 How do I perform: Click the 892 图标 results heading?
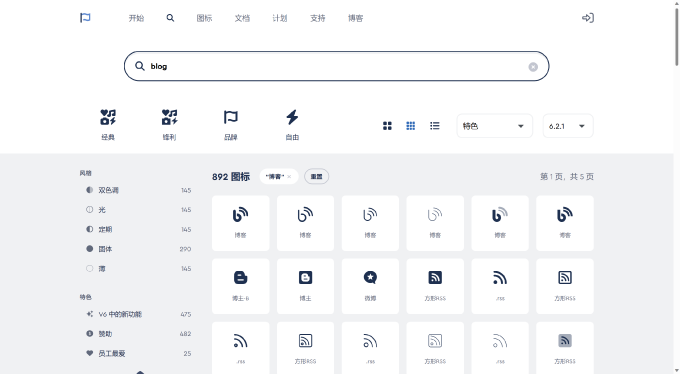pos(231,177)
